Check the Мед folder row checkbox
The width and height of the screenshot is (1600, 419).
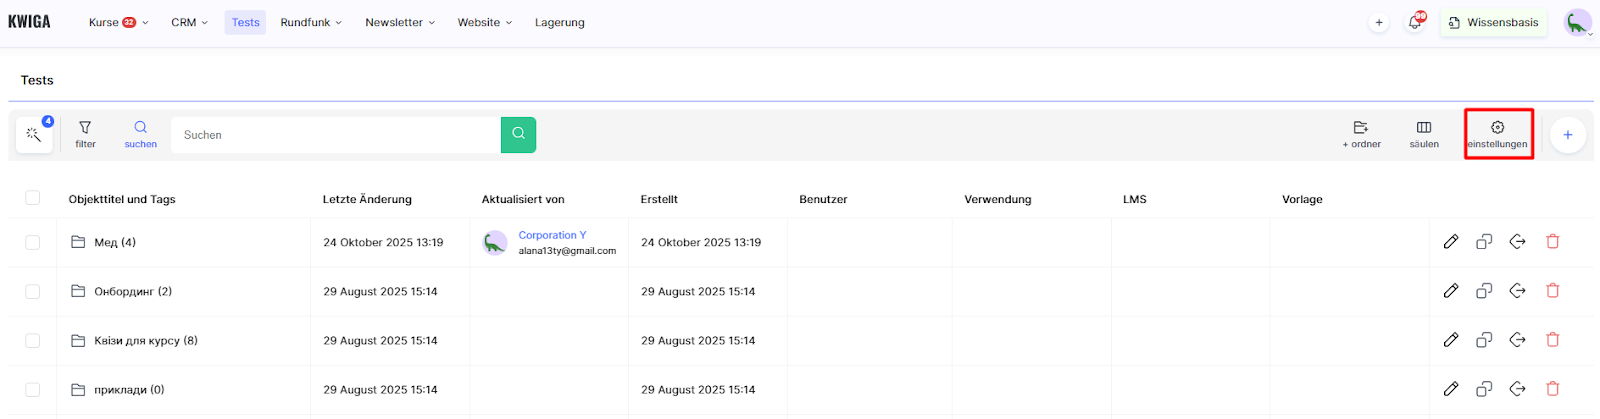[33, 242]
